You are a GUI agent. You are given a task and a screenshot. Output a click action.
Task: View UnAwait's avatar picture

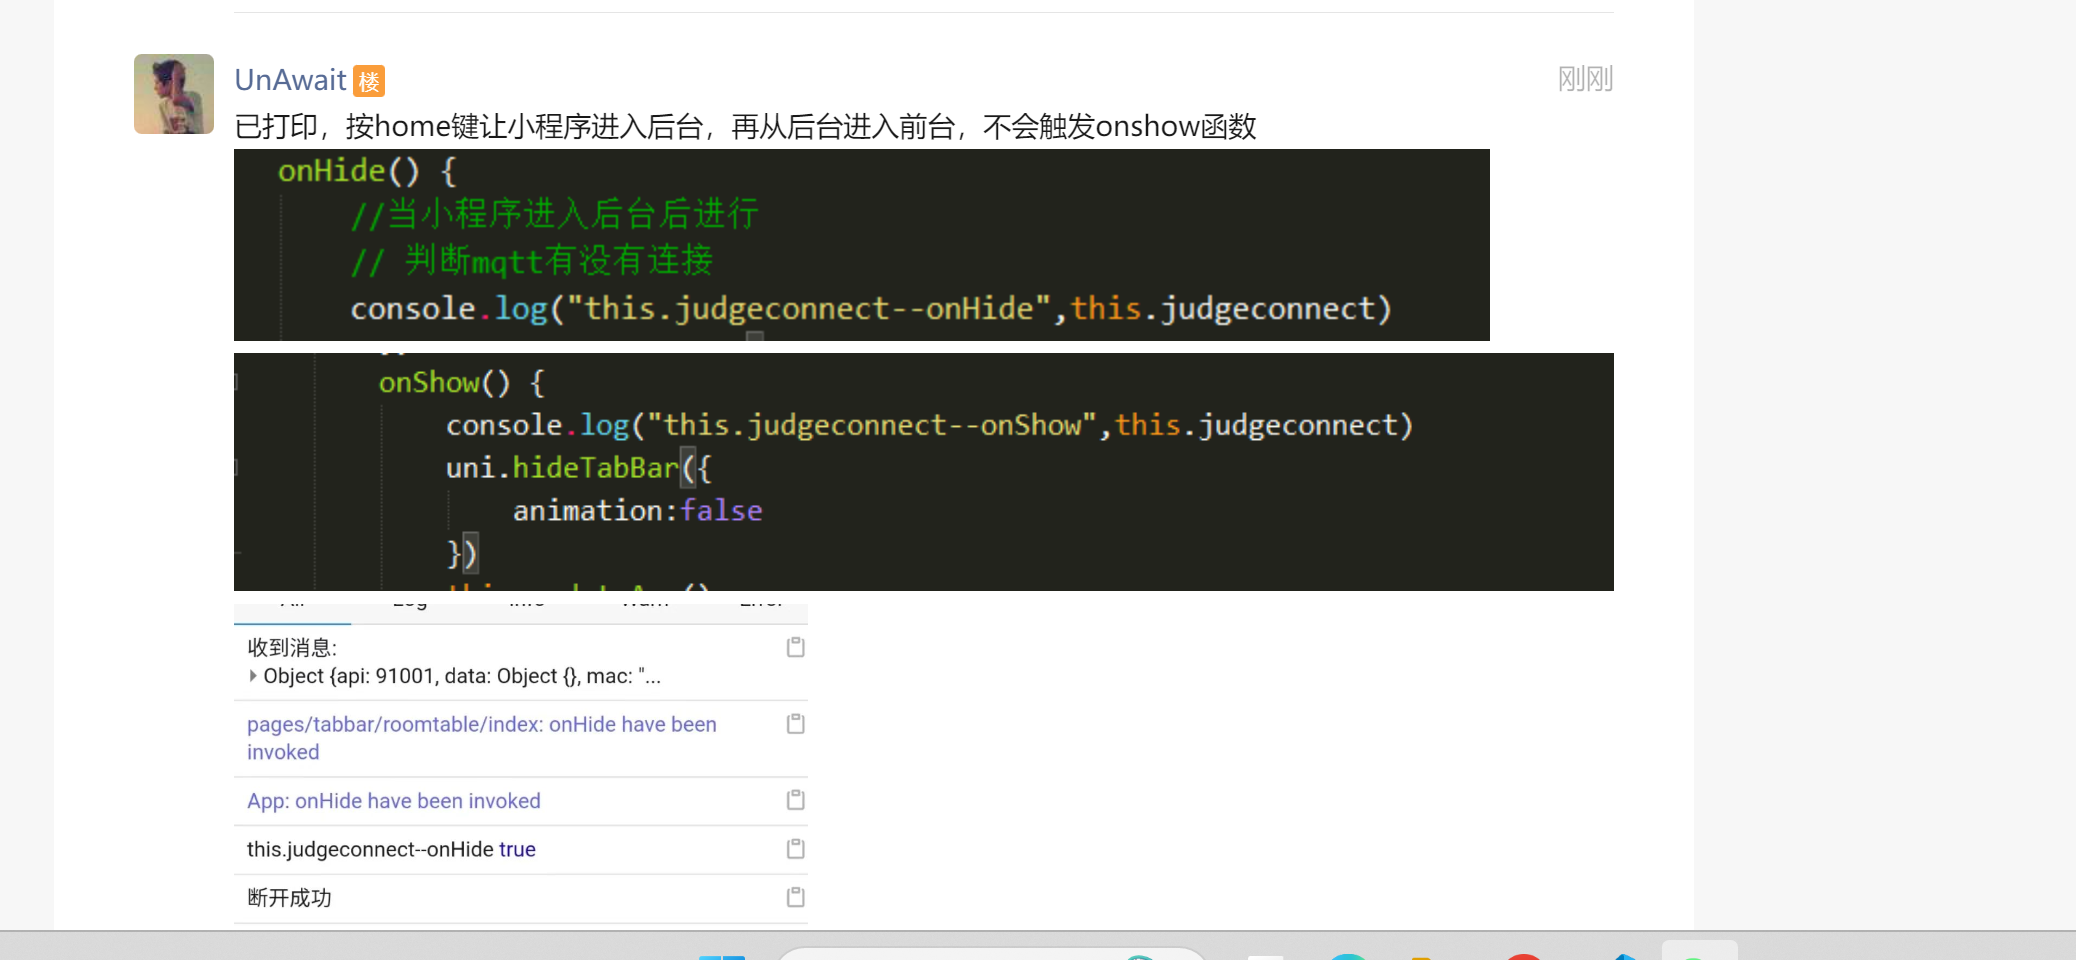(174, 94)
